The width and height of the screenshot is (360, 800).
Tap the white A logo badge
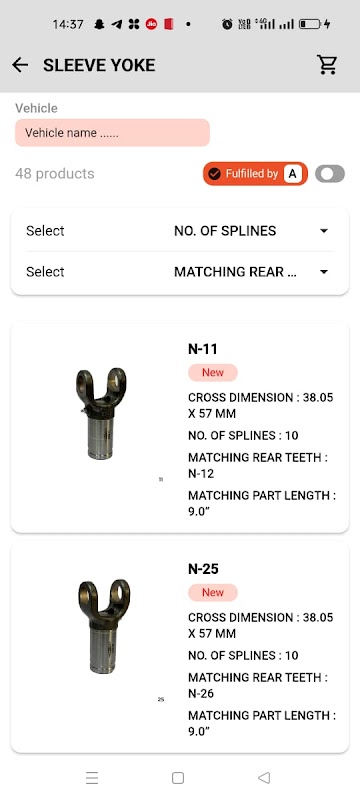(293, 174)
